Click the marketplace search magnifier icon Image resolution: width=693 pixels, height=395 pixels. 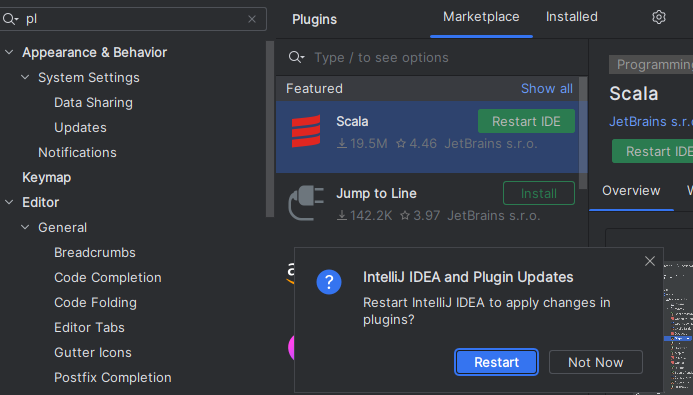296,57
